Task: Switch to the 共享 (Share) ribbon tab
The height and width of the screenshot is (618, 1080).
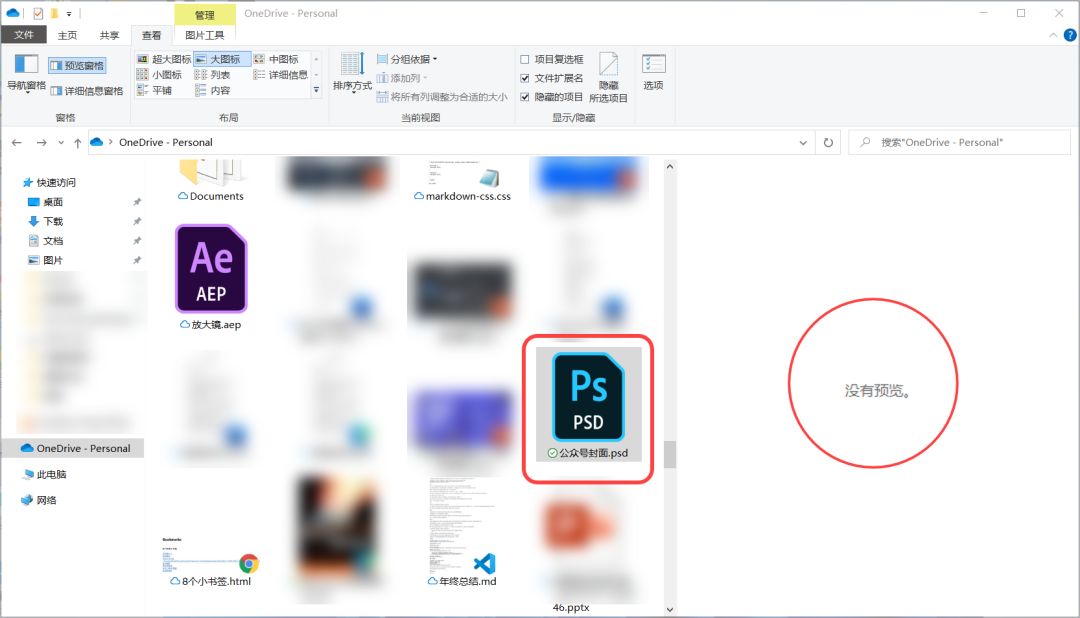Action: click(x=110, y=35)
